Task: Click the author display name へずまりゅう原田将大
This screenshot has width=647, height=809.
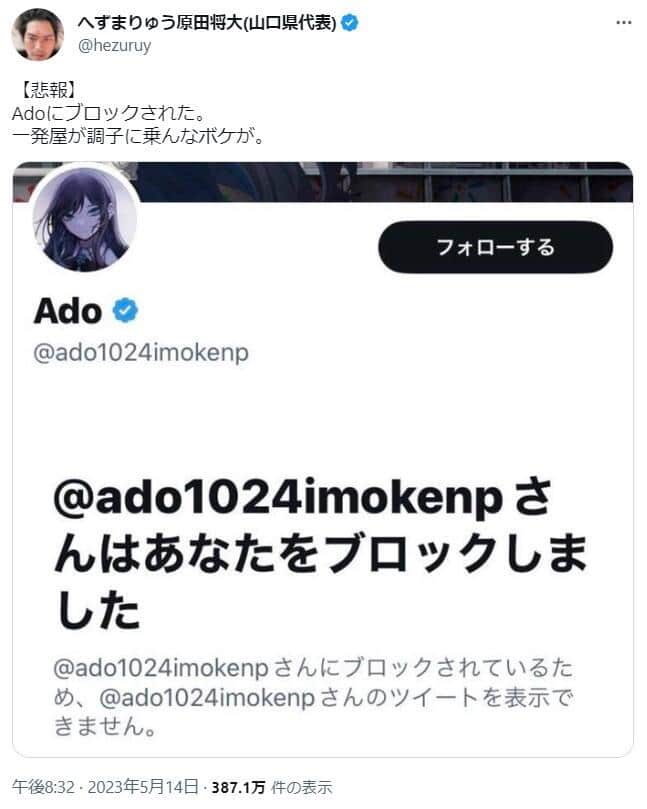Action: 207,23
